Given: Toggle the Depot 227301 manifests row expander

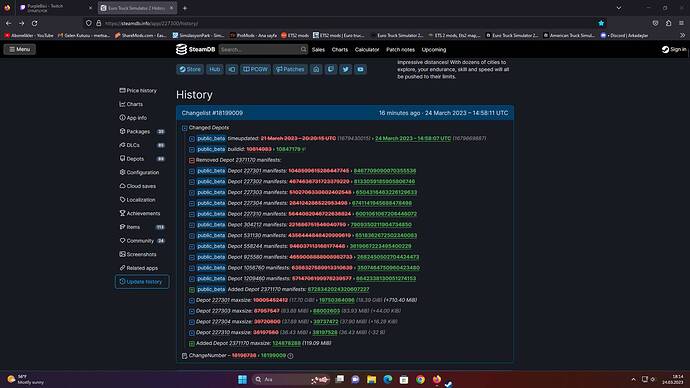Looking at the screenshot, I should (192, 171).
